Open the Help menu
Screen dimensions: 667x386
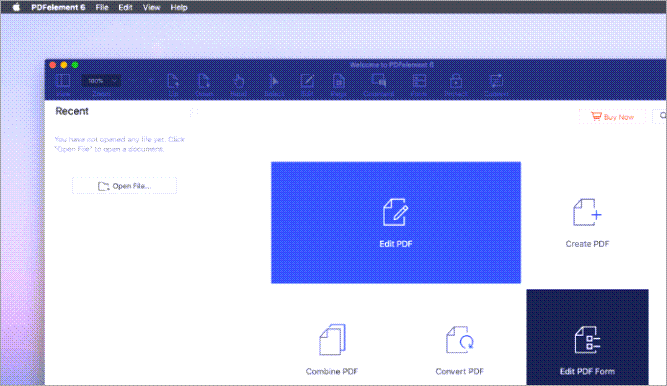179,7
